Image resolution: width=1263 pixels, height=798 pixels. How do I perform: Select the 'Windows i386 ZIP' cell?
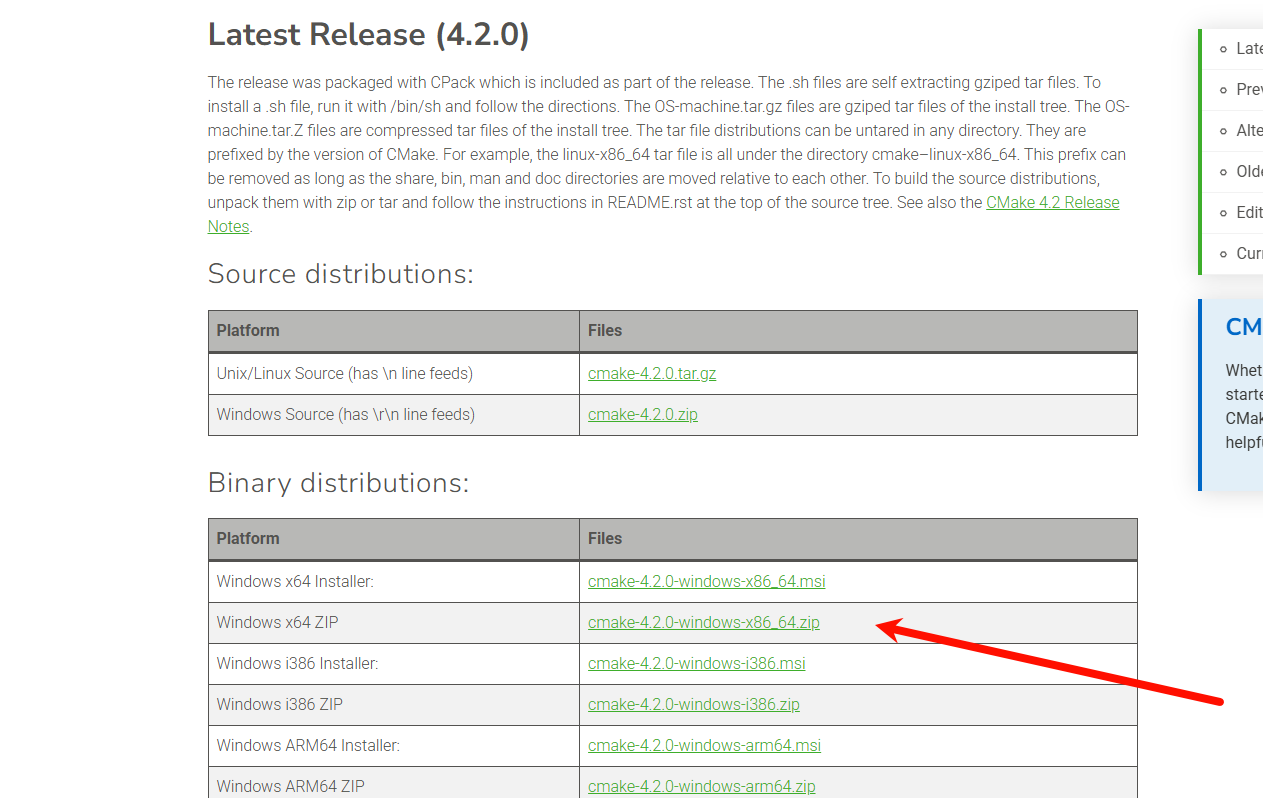[x=394, y=704]
